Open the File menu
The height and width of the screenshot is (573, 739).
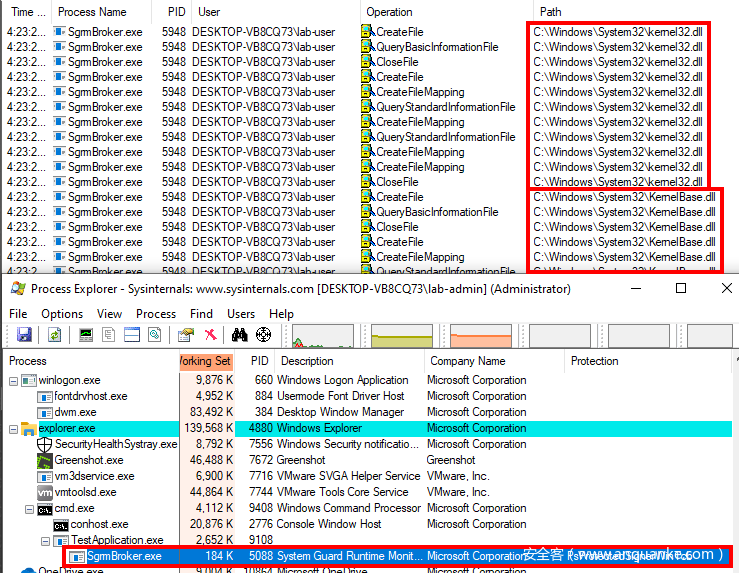18,314
